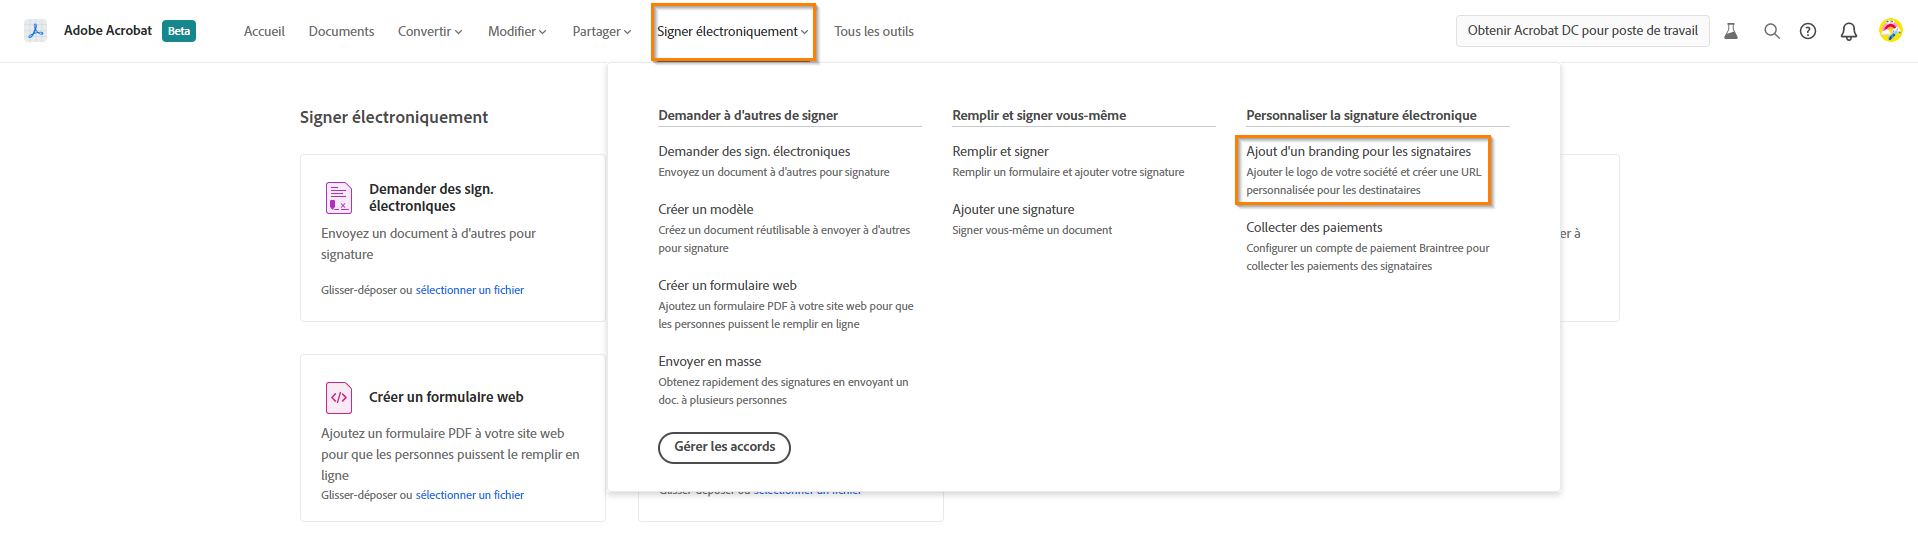
Task: Collapse the Signer électroniquement dropdown
Action: [733, 32]
